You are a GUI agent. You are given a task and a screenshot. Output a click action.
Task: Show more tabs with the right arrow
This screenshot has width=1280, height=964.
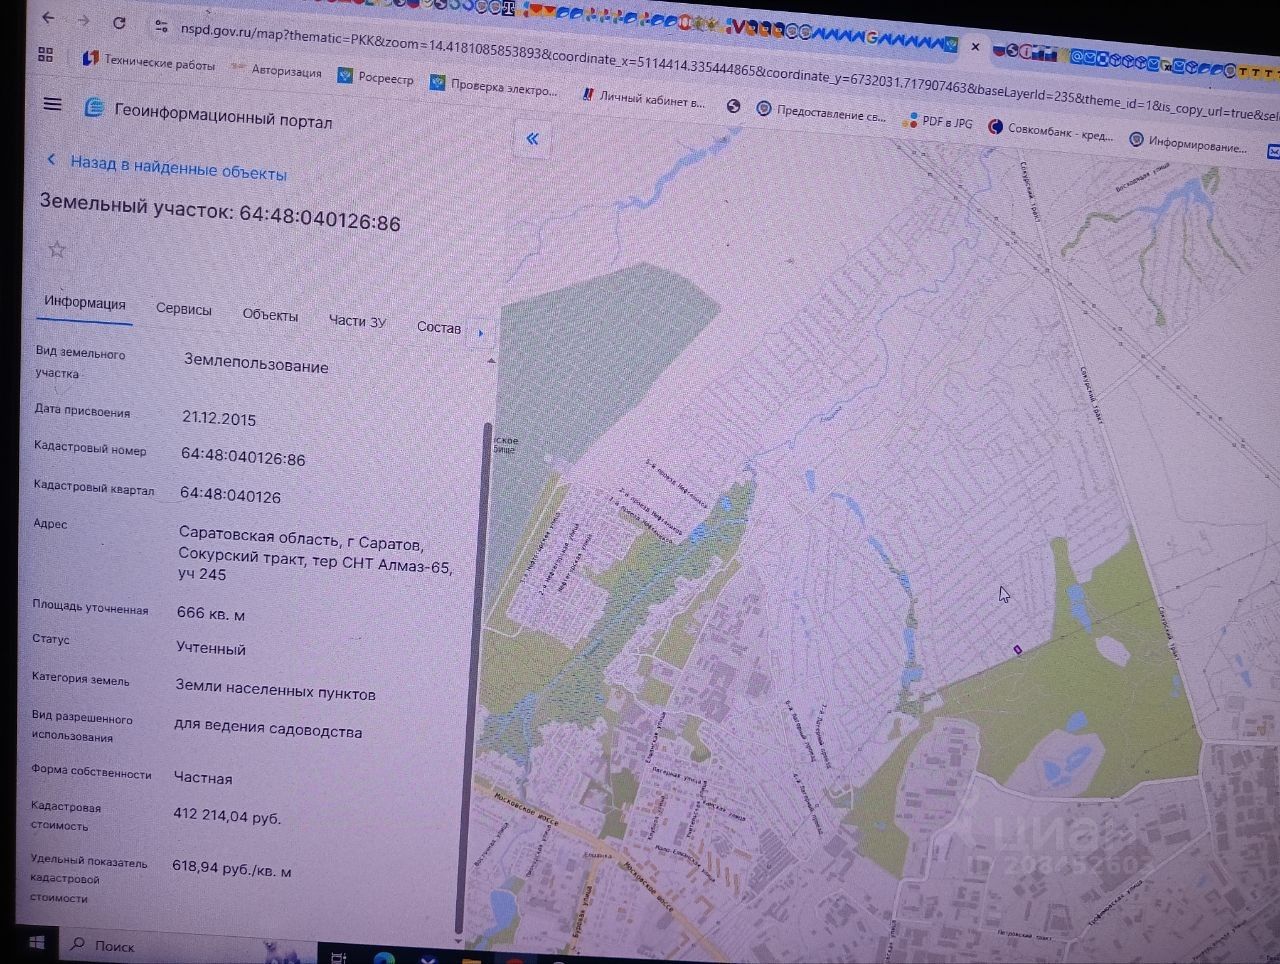tap(480, 332)
